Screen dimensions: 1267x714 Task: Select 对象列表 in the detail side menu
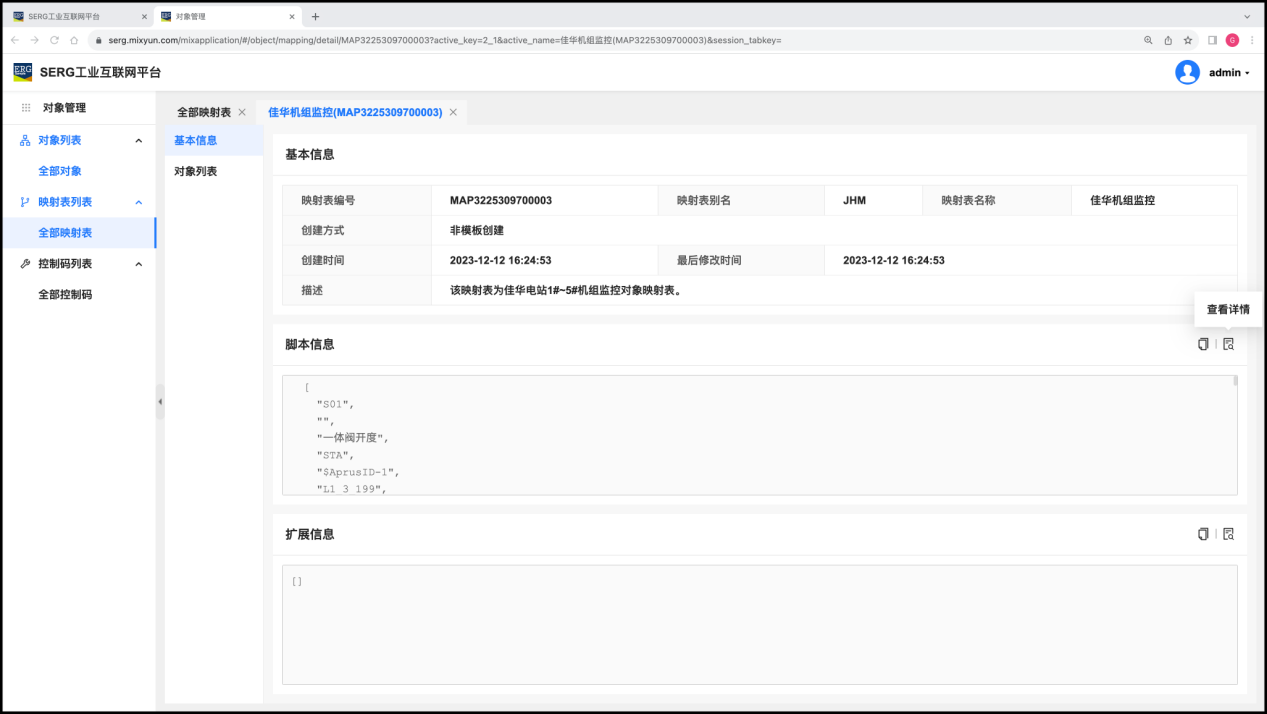point(195,171)
